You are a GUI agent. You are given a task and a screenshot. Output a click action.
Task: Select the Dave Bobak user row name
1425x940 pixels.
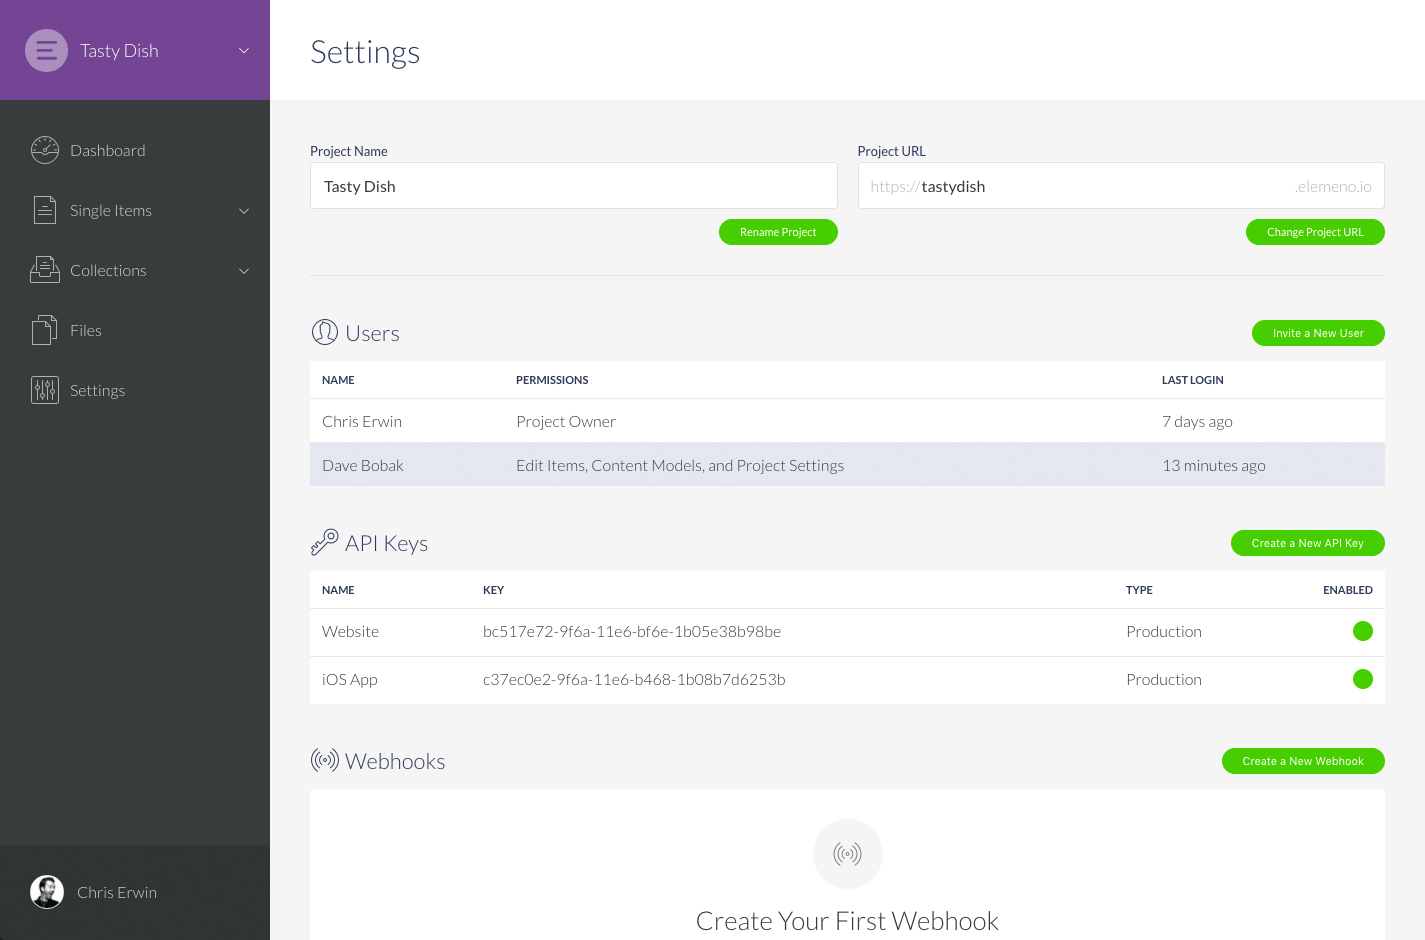click(363, 465)
